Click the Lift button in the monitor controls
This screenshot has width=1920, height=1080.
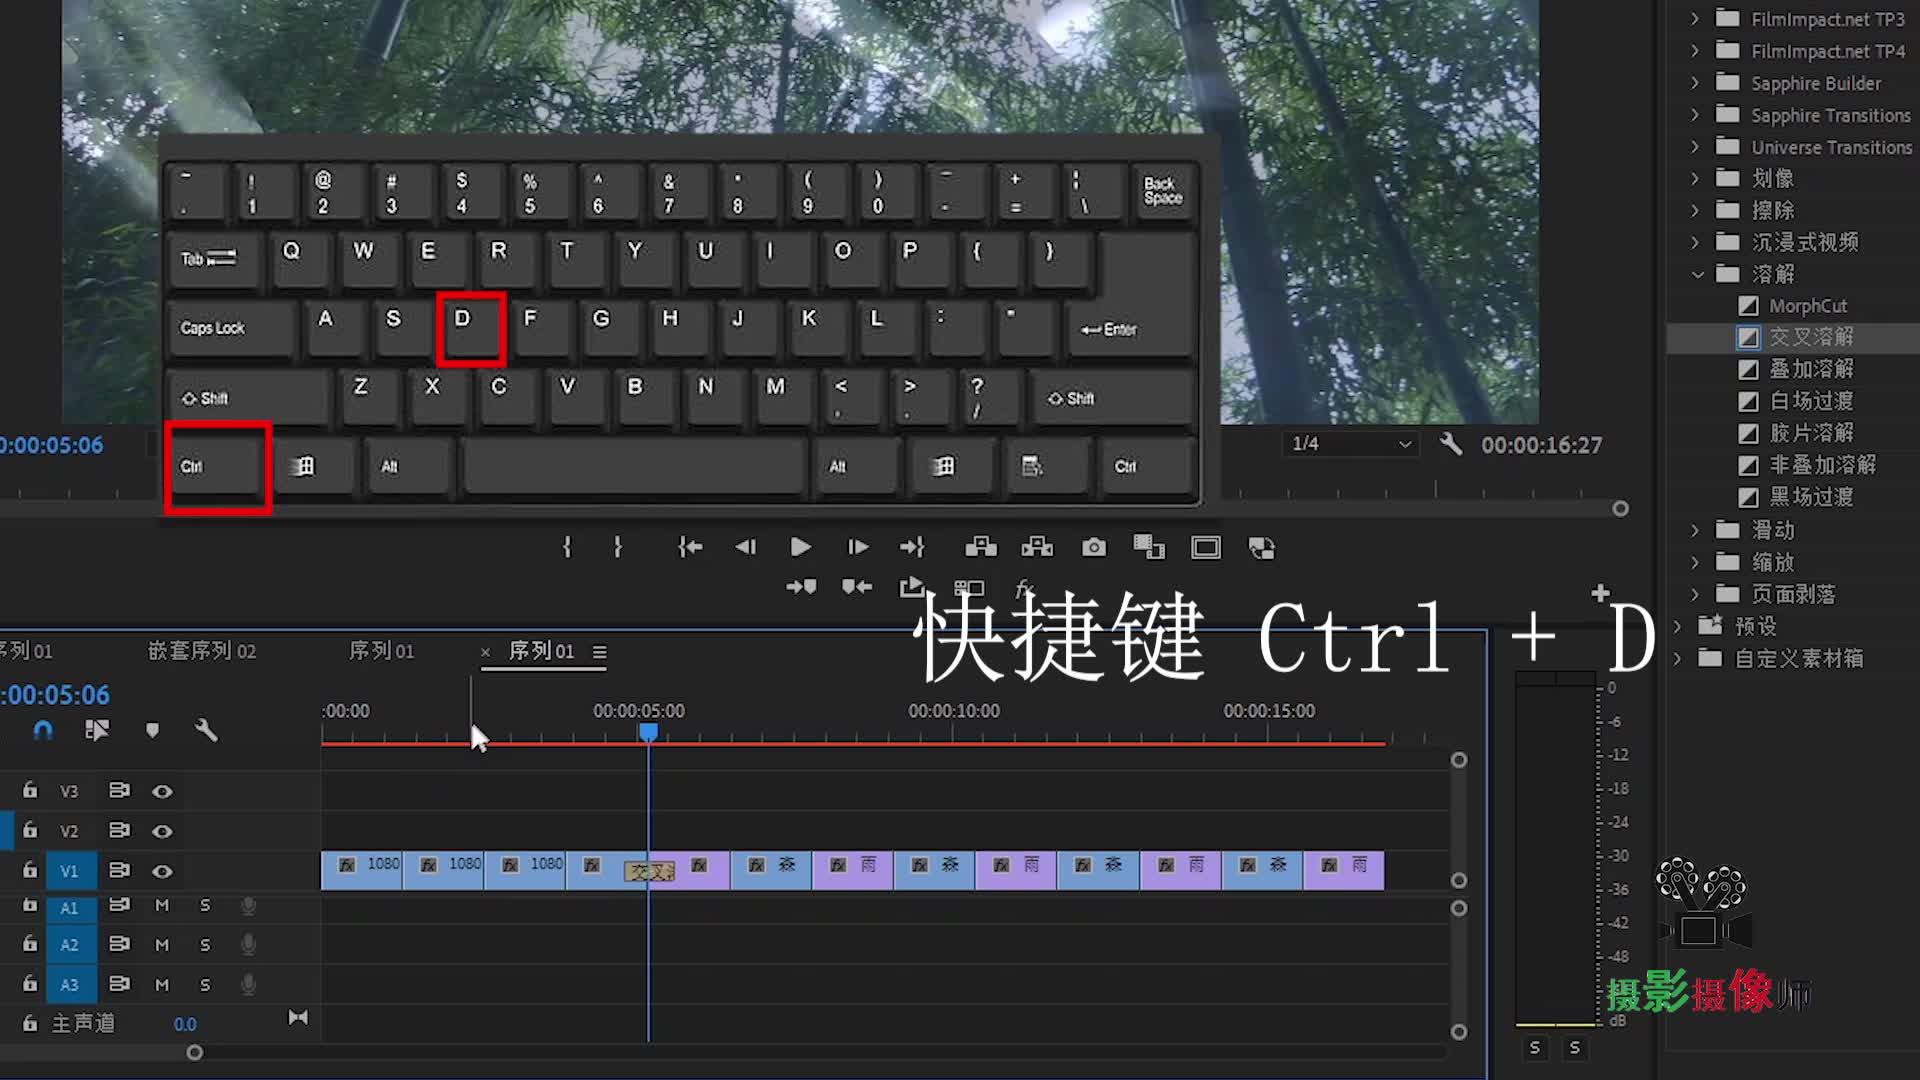980,547
